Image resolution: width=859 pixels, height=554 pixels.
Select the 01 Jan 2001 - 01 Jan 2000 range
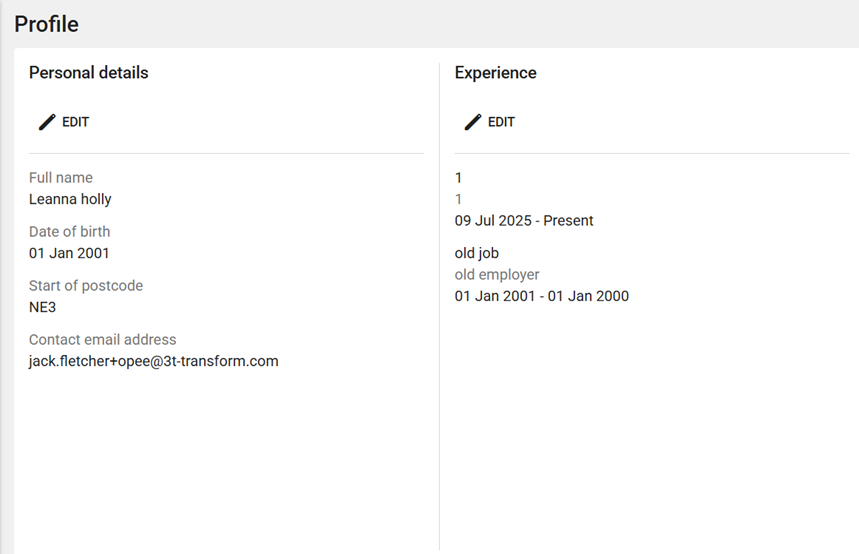541,296
